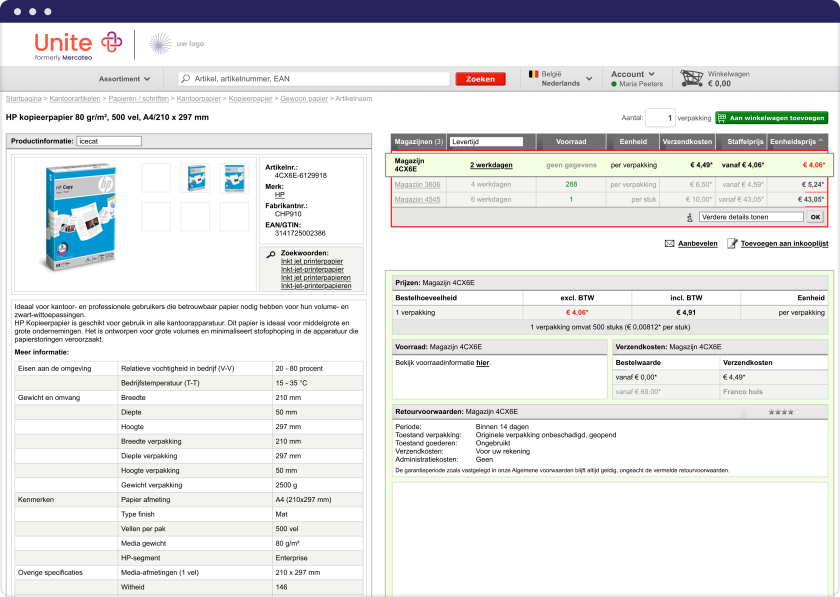Click the Belgian flag icon
This screenshot has height=597, width=840.
tap(533, 74)
